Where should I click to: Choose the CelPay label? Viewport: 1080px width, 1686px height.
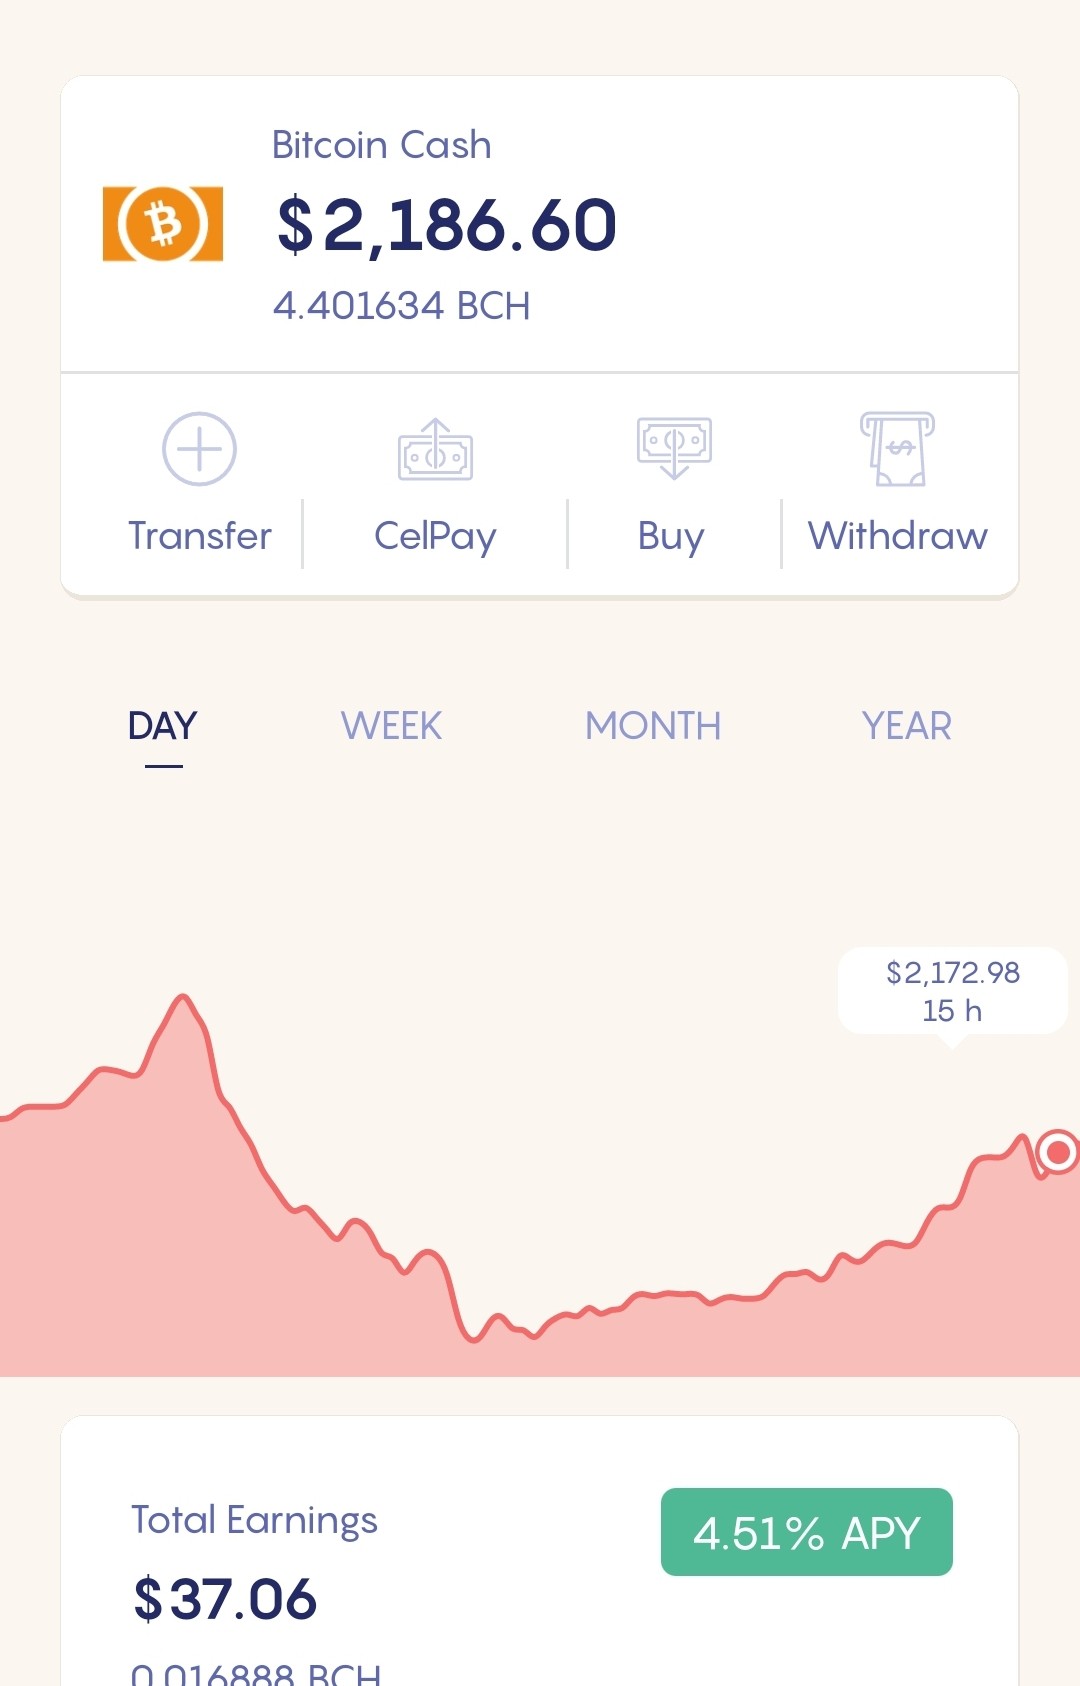[435, 537]
